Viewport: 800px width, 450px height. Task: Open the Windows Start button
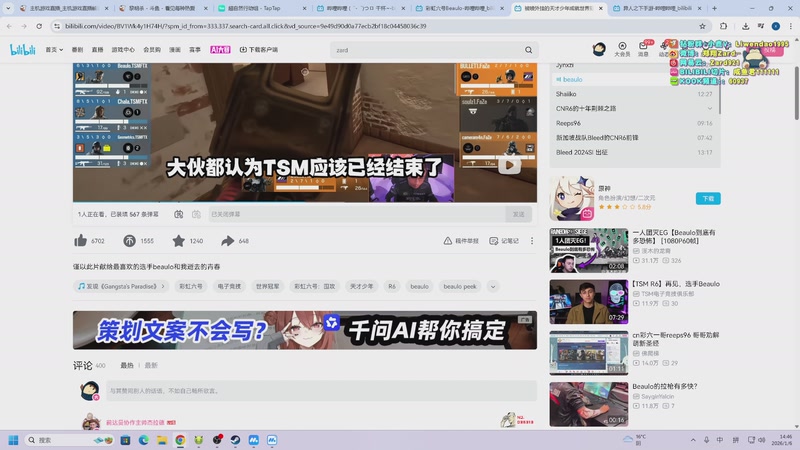14,440
